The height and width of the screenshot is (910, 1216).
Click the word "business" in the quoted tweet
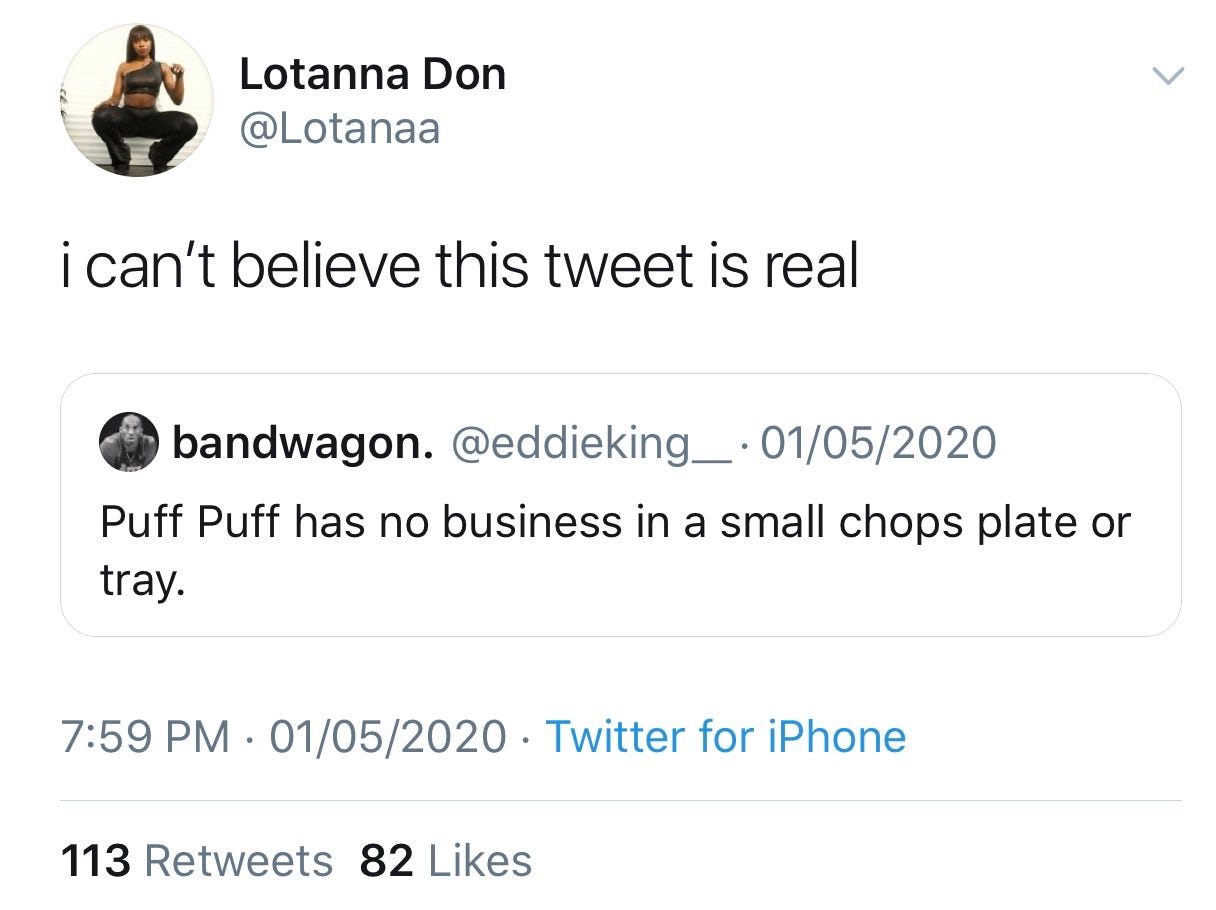(x=523, y=523)
